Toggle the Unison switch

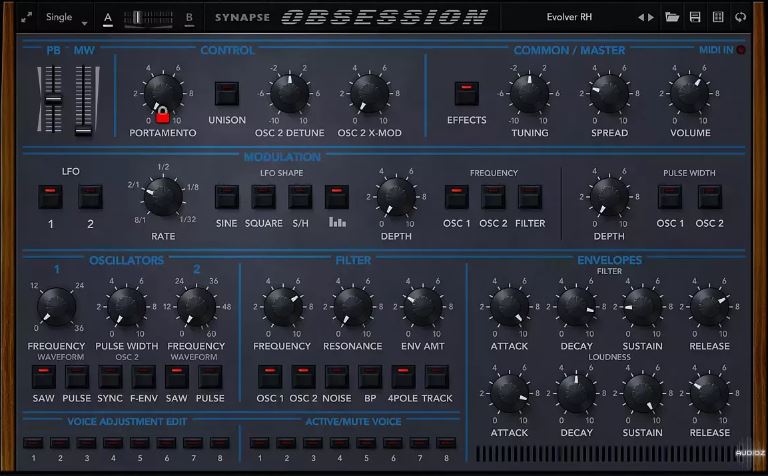click(227, 93)
